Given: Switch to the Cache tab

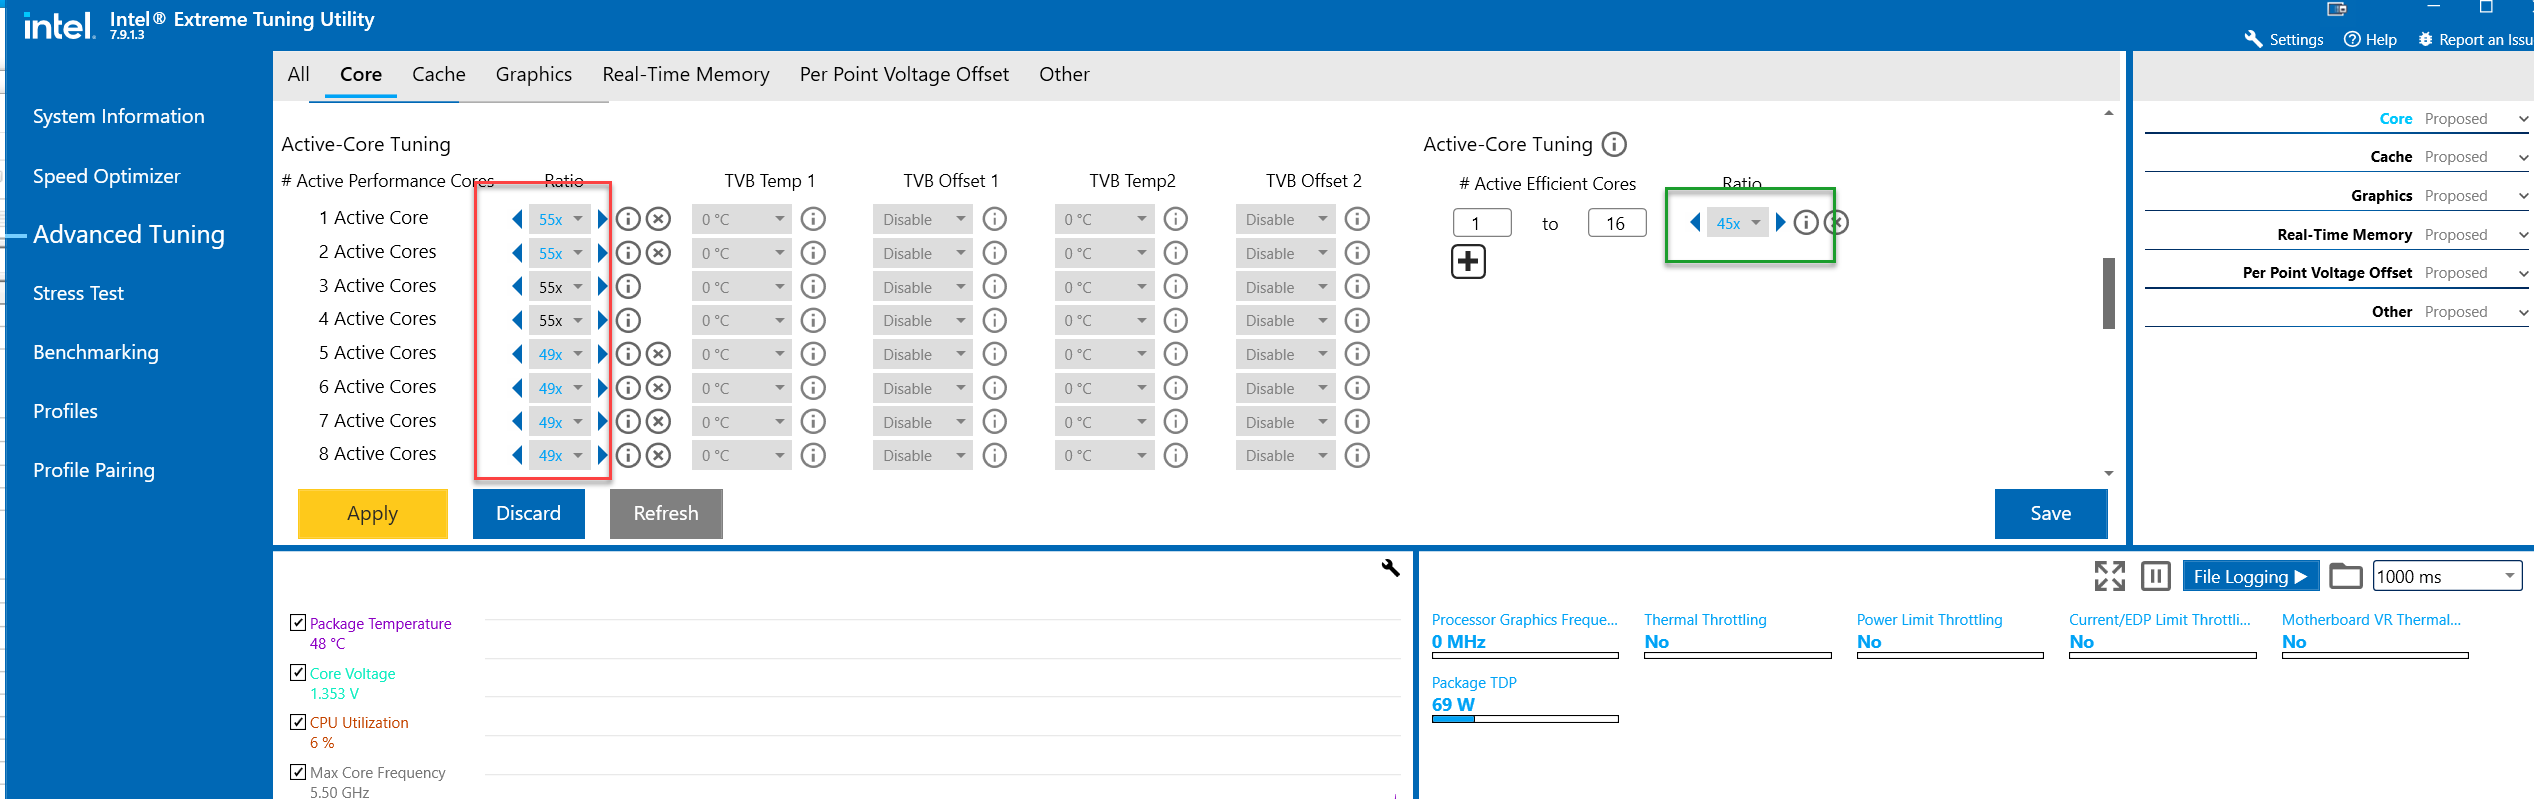Looking at the screenshot, I should (438, 75).
